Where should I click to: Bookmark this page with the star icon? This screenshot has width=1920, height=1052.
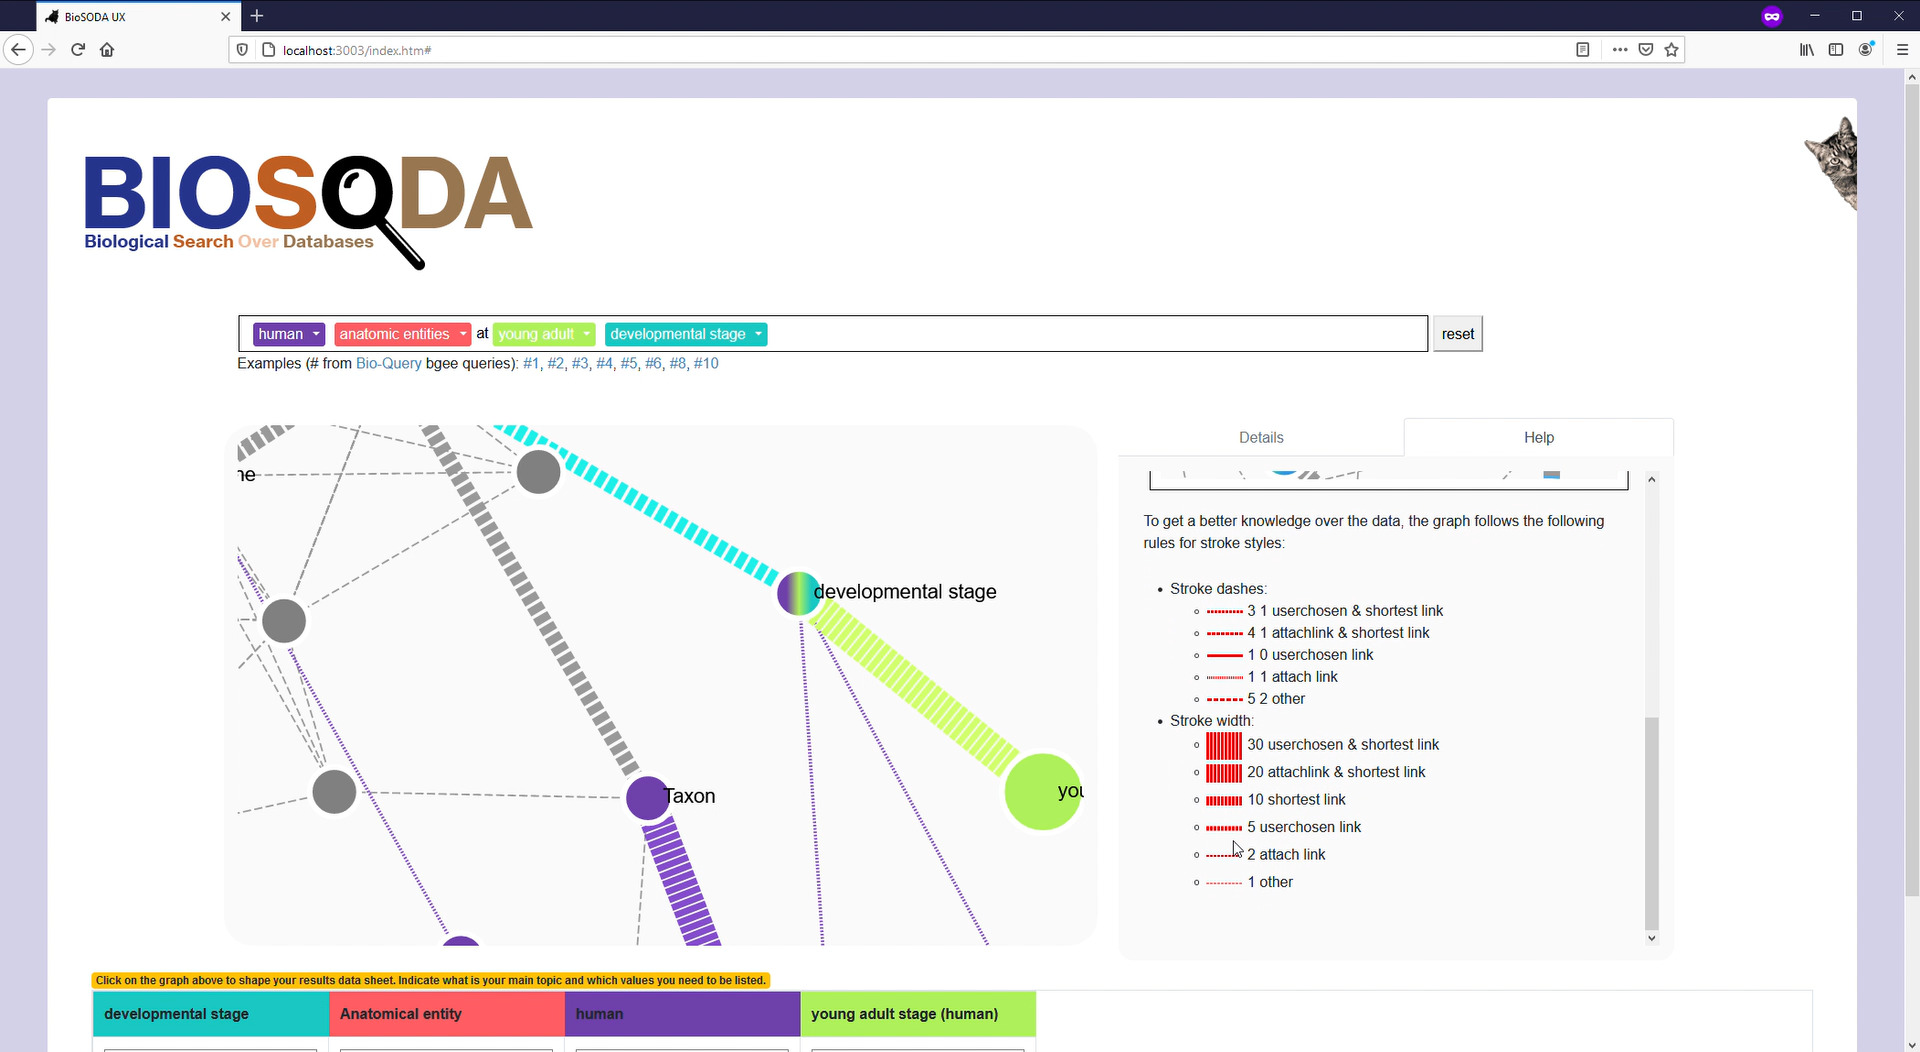click(x=1672, y=50)
